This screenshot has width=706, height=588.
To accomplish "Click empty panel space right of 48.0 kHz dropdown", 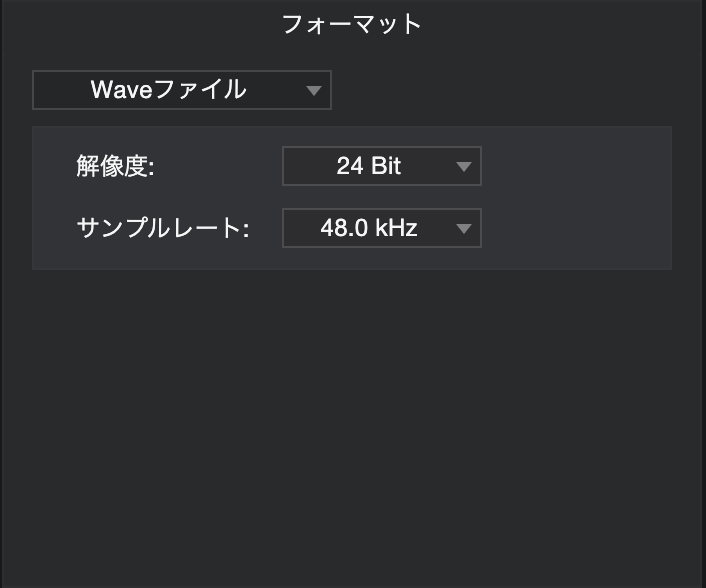I will pyautogui.click(x=575, y=228).
